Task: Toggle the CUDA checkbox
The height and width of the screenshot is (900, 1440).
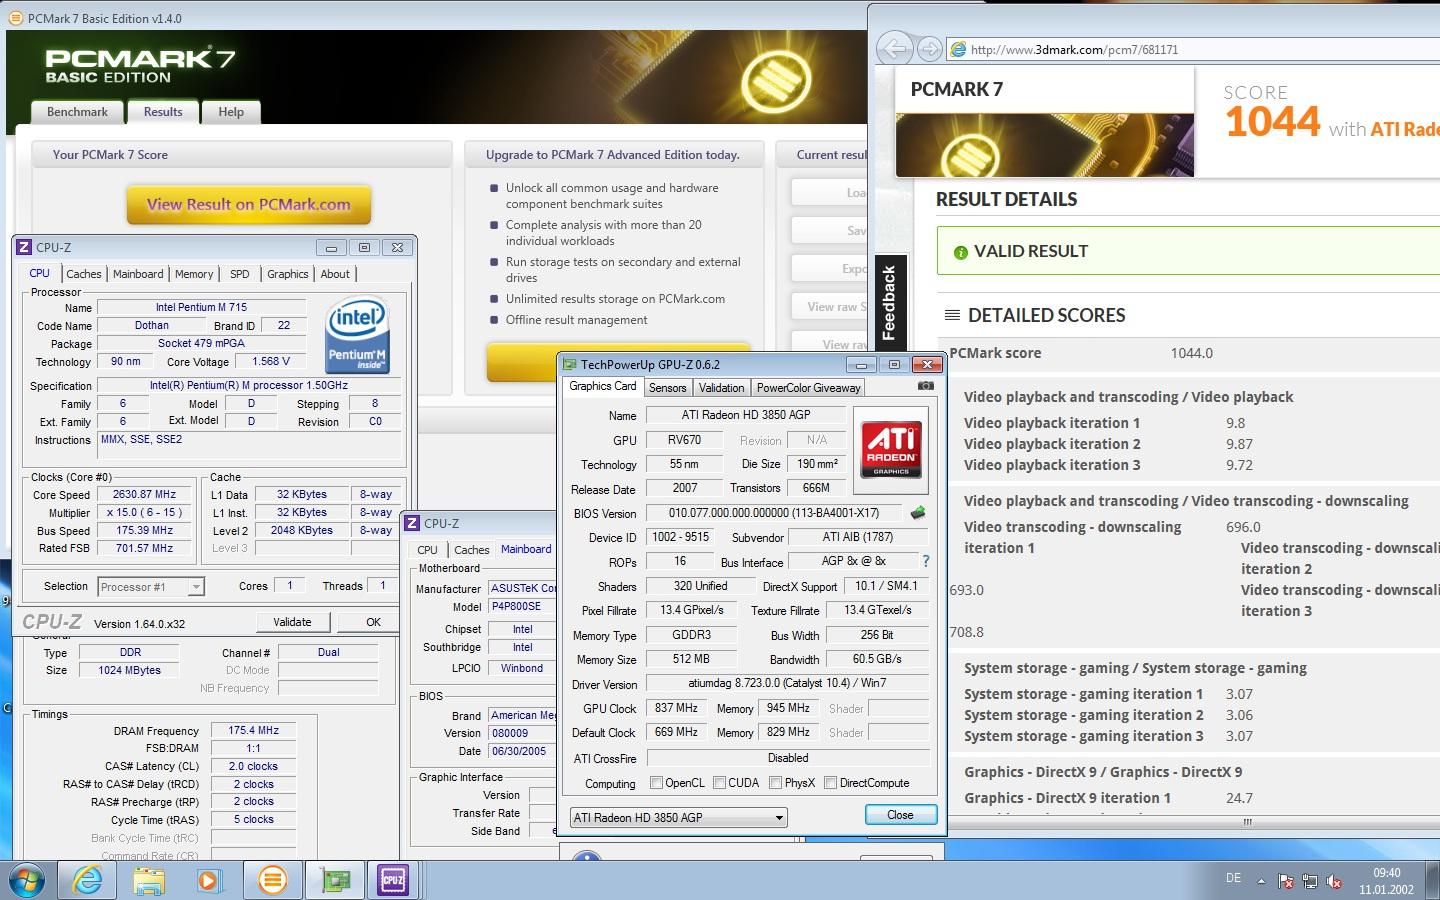Action: tap(720, 783)
